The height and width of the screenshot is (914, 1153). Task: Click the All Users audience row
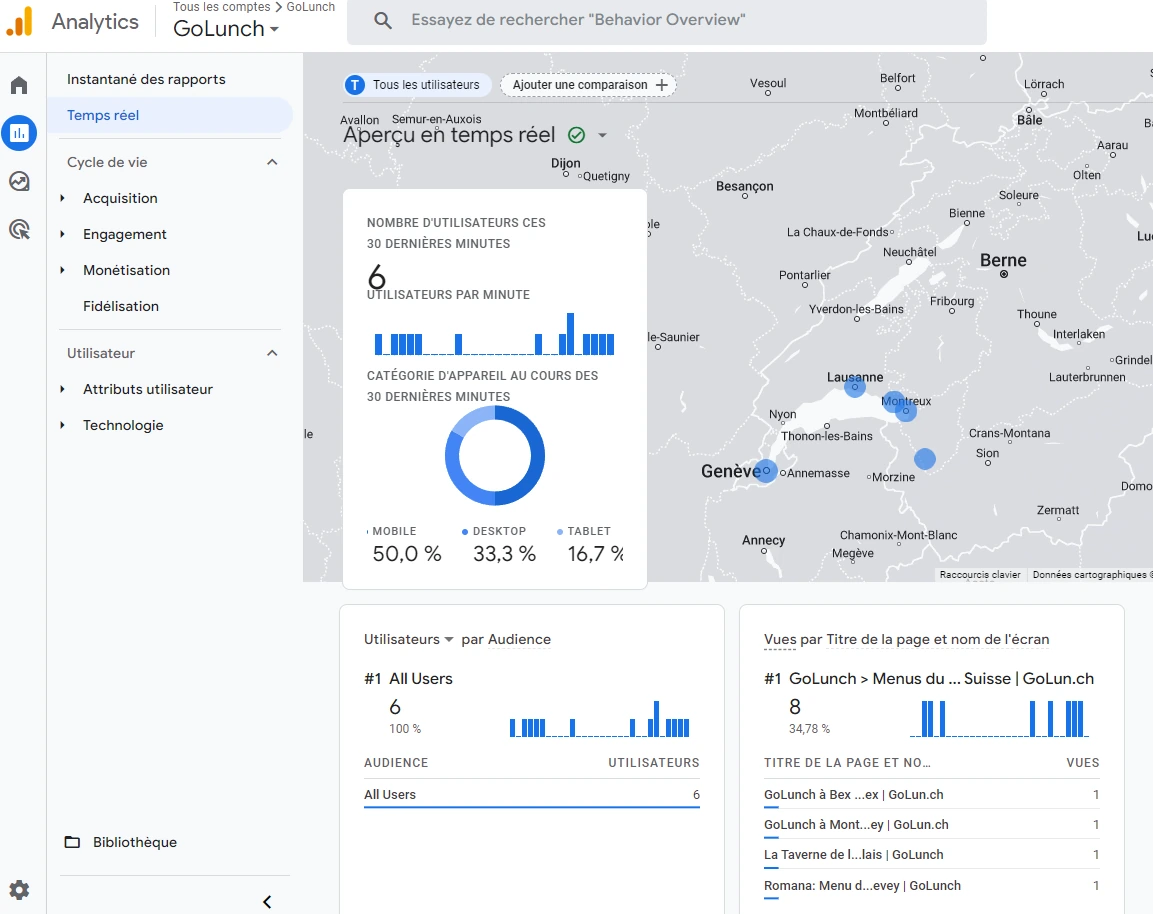pyautogui.click(x=532, y=795)
